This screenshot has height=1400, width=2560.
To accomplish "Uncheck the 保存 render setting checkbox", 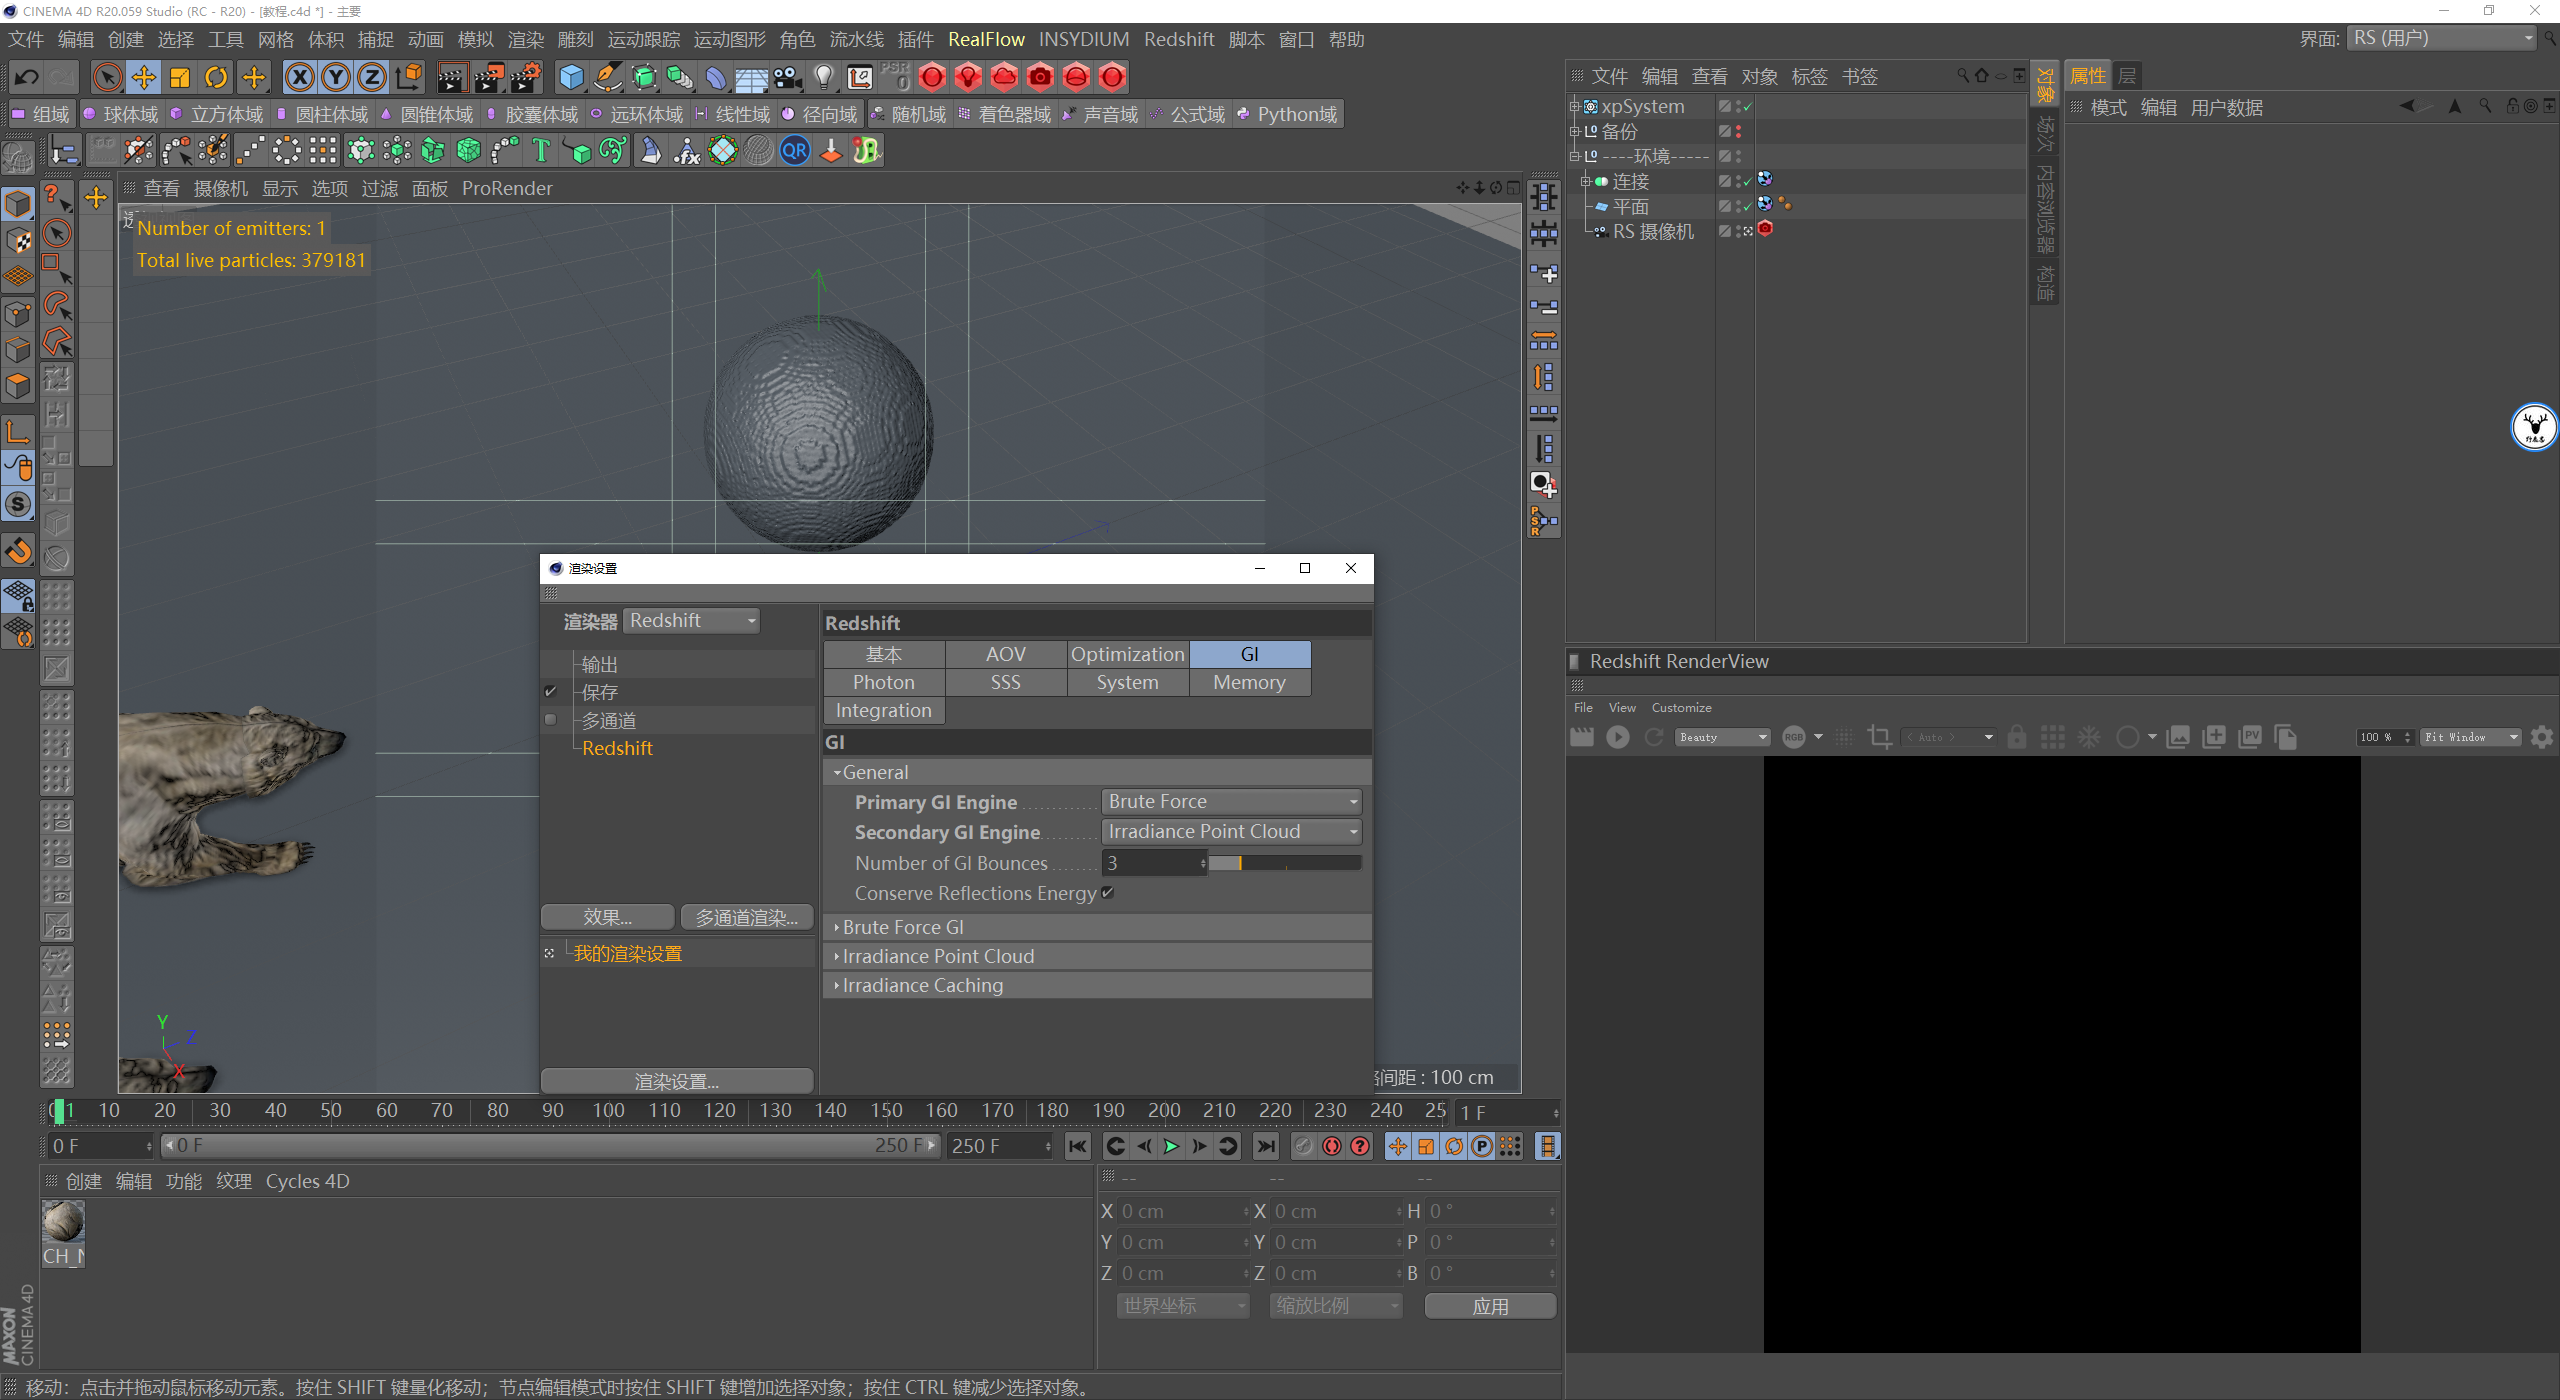I will pos(550,692).
